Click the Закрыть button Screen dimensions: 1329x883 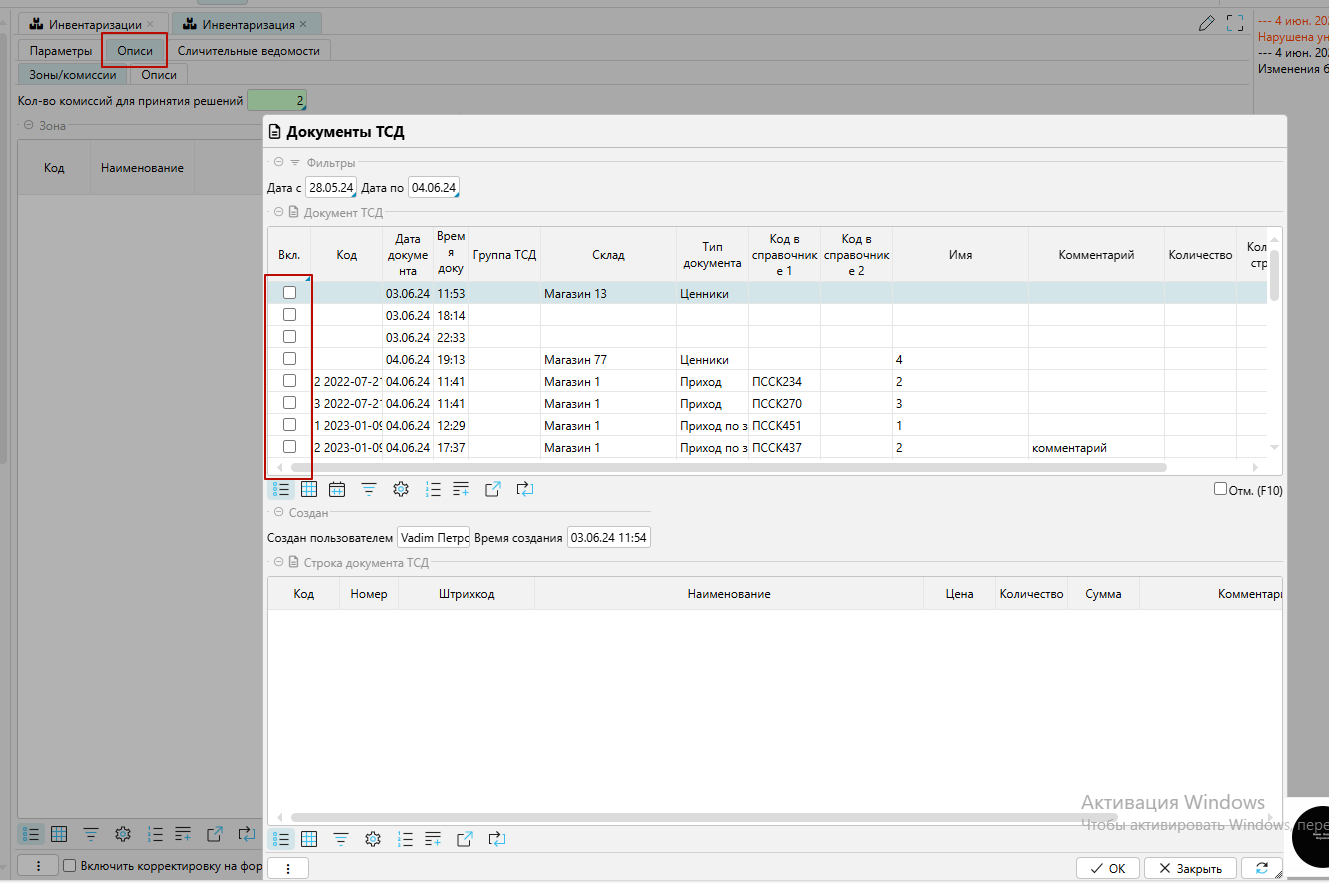[x=1190, y=868]
